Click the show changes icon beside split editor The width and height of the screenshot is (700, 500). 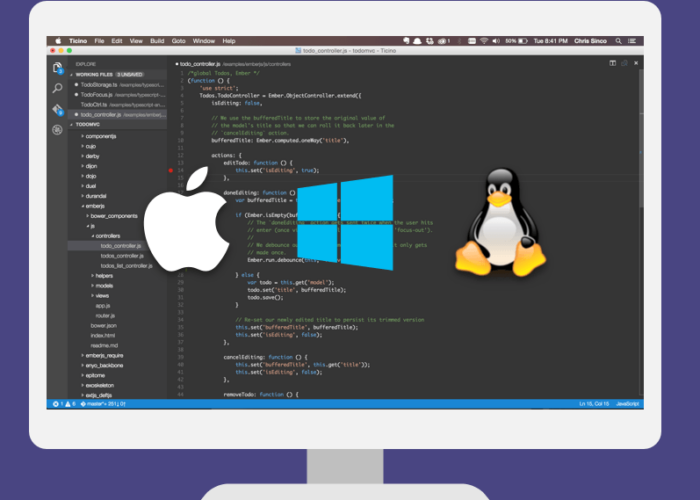pyautogui.click(x=624, y=63)
